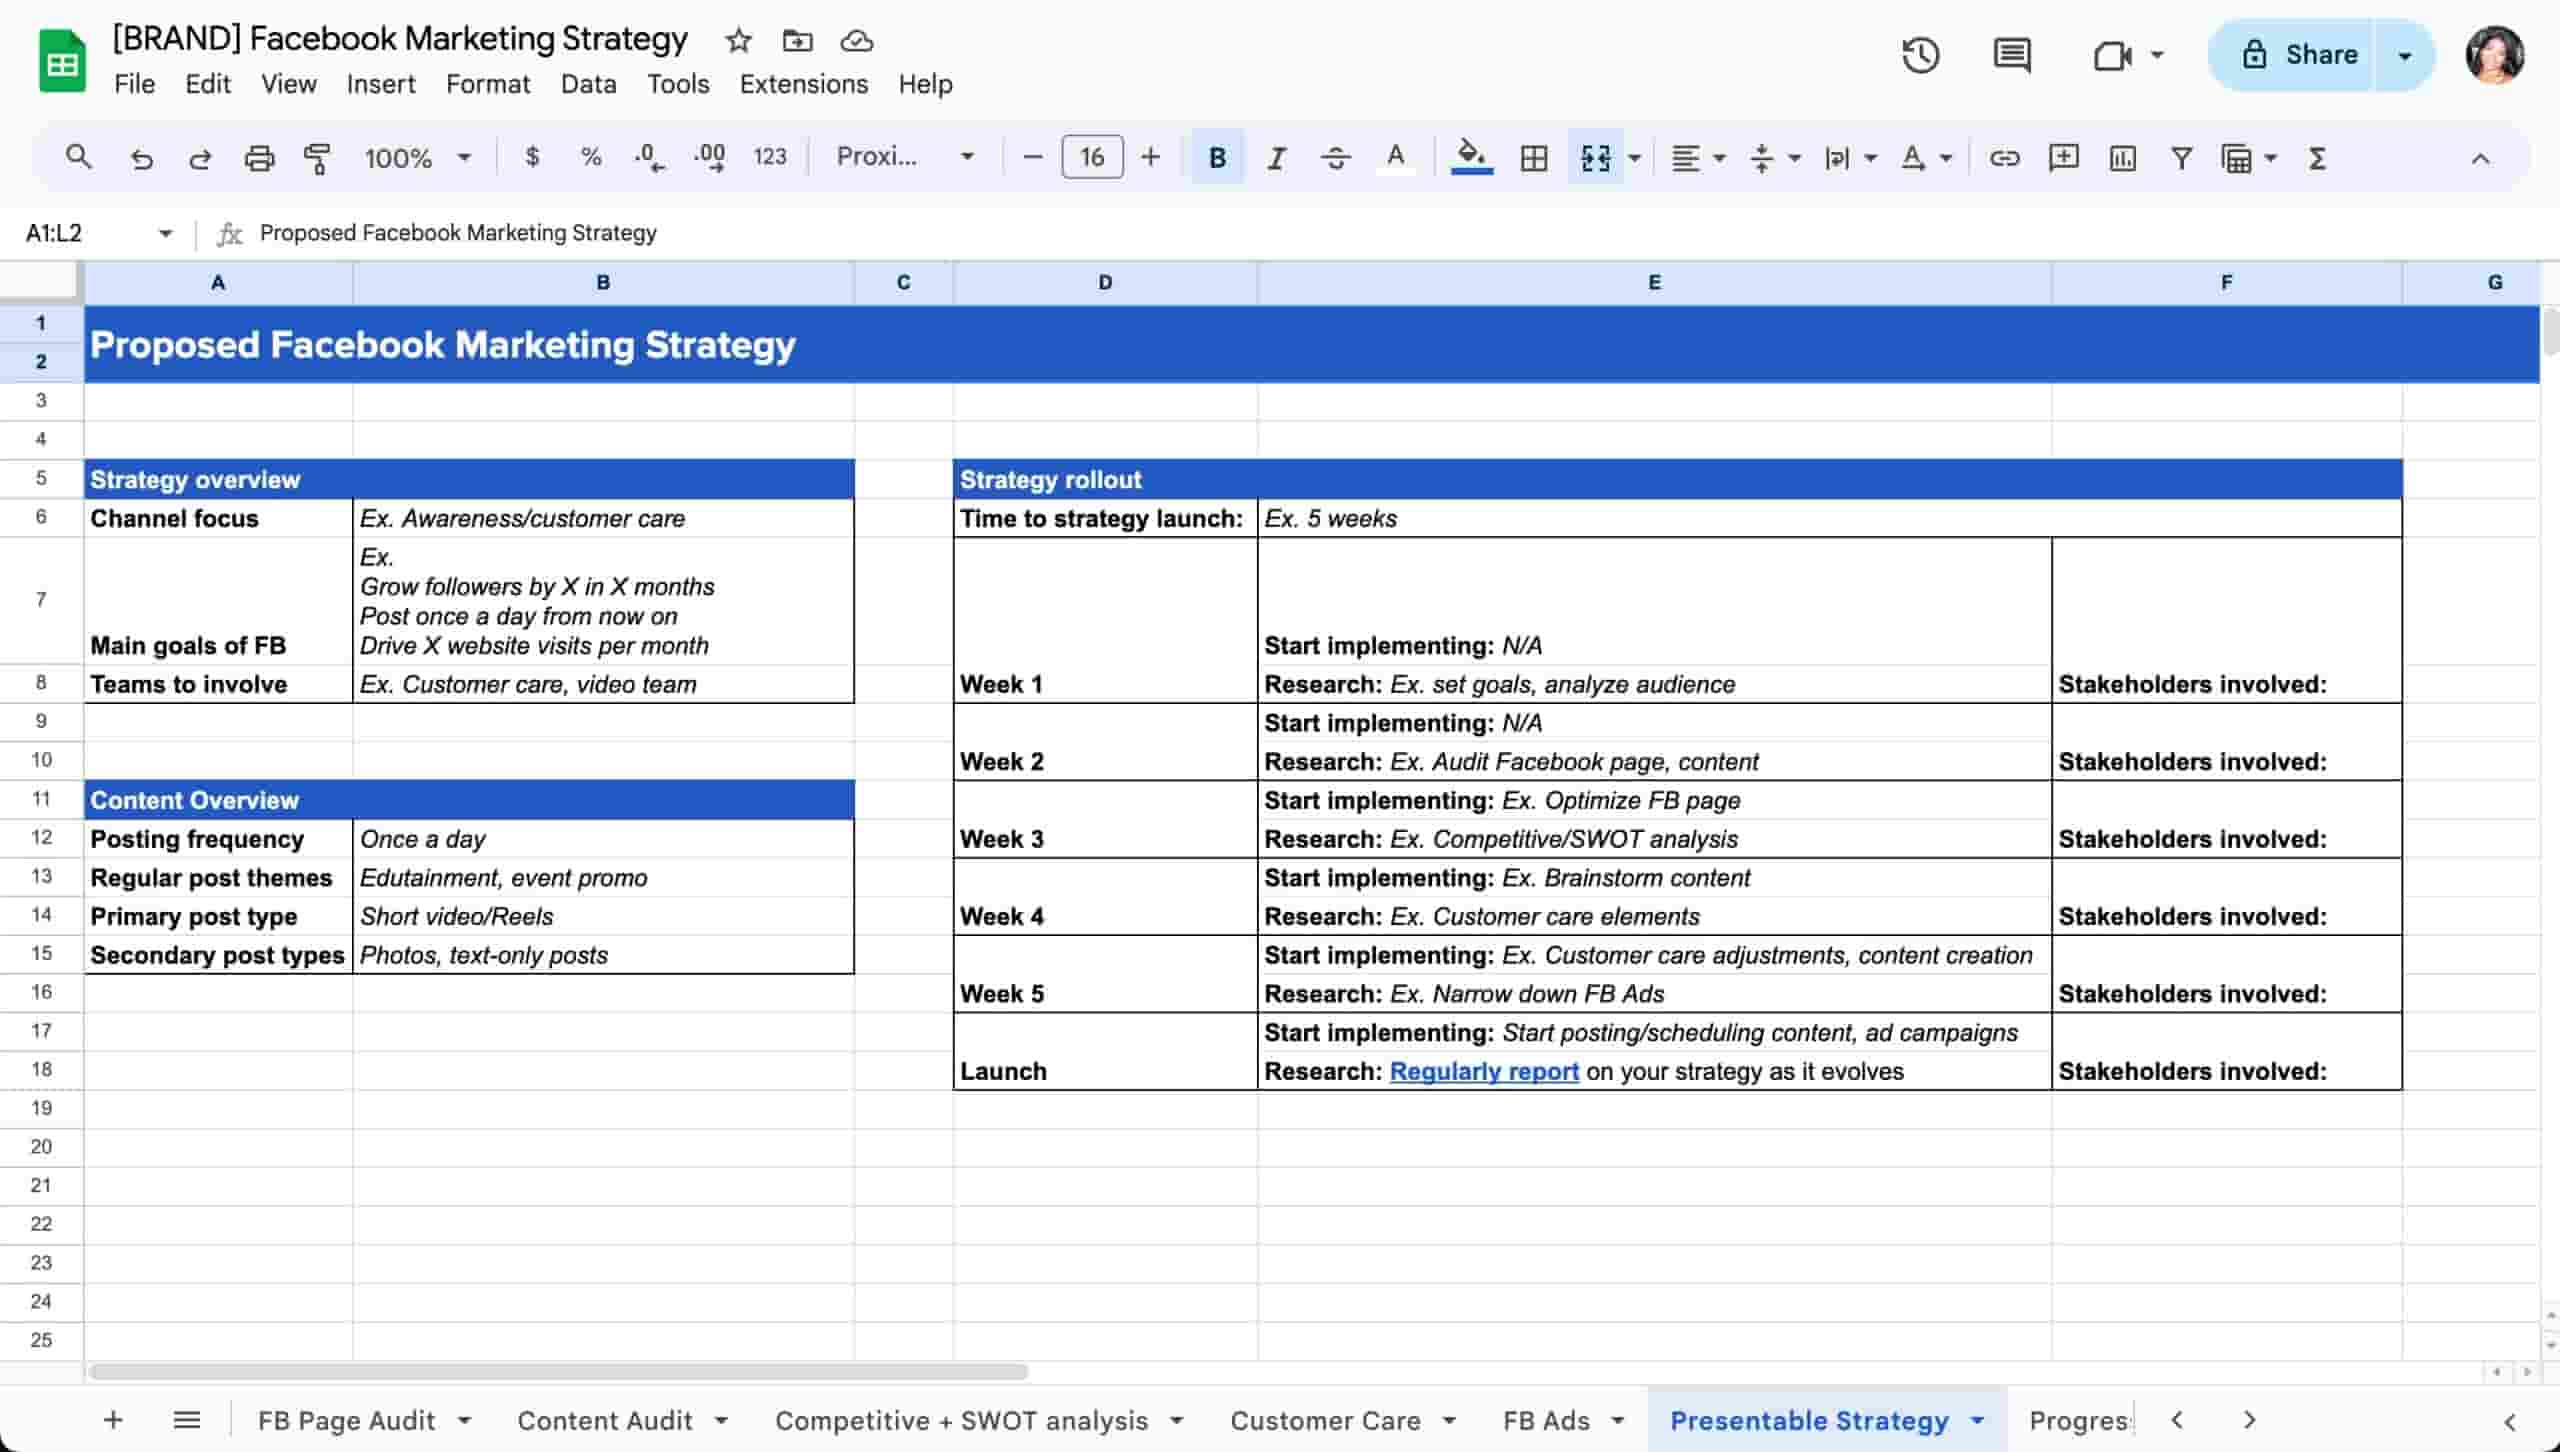
Task: Open the Presentable Strategy sheet menu arrow
Action: (1975, 1420)
